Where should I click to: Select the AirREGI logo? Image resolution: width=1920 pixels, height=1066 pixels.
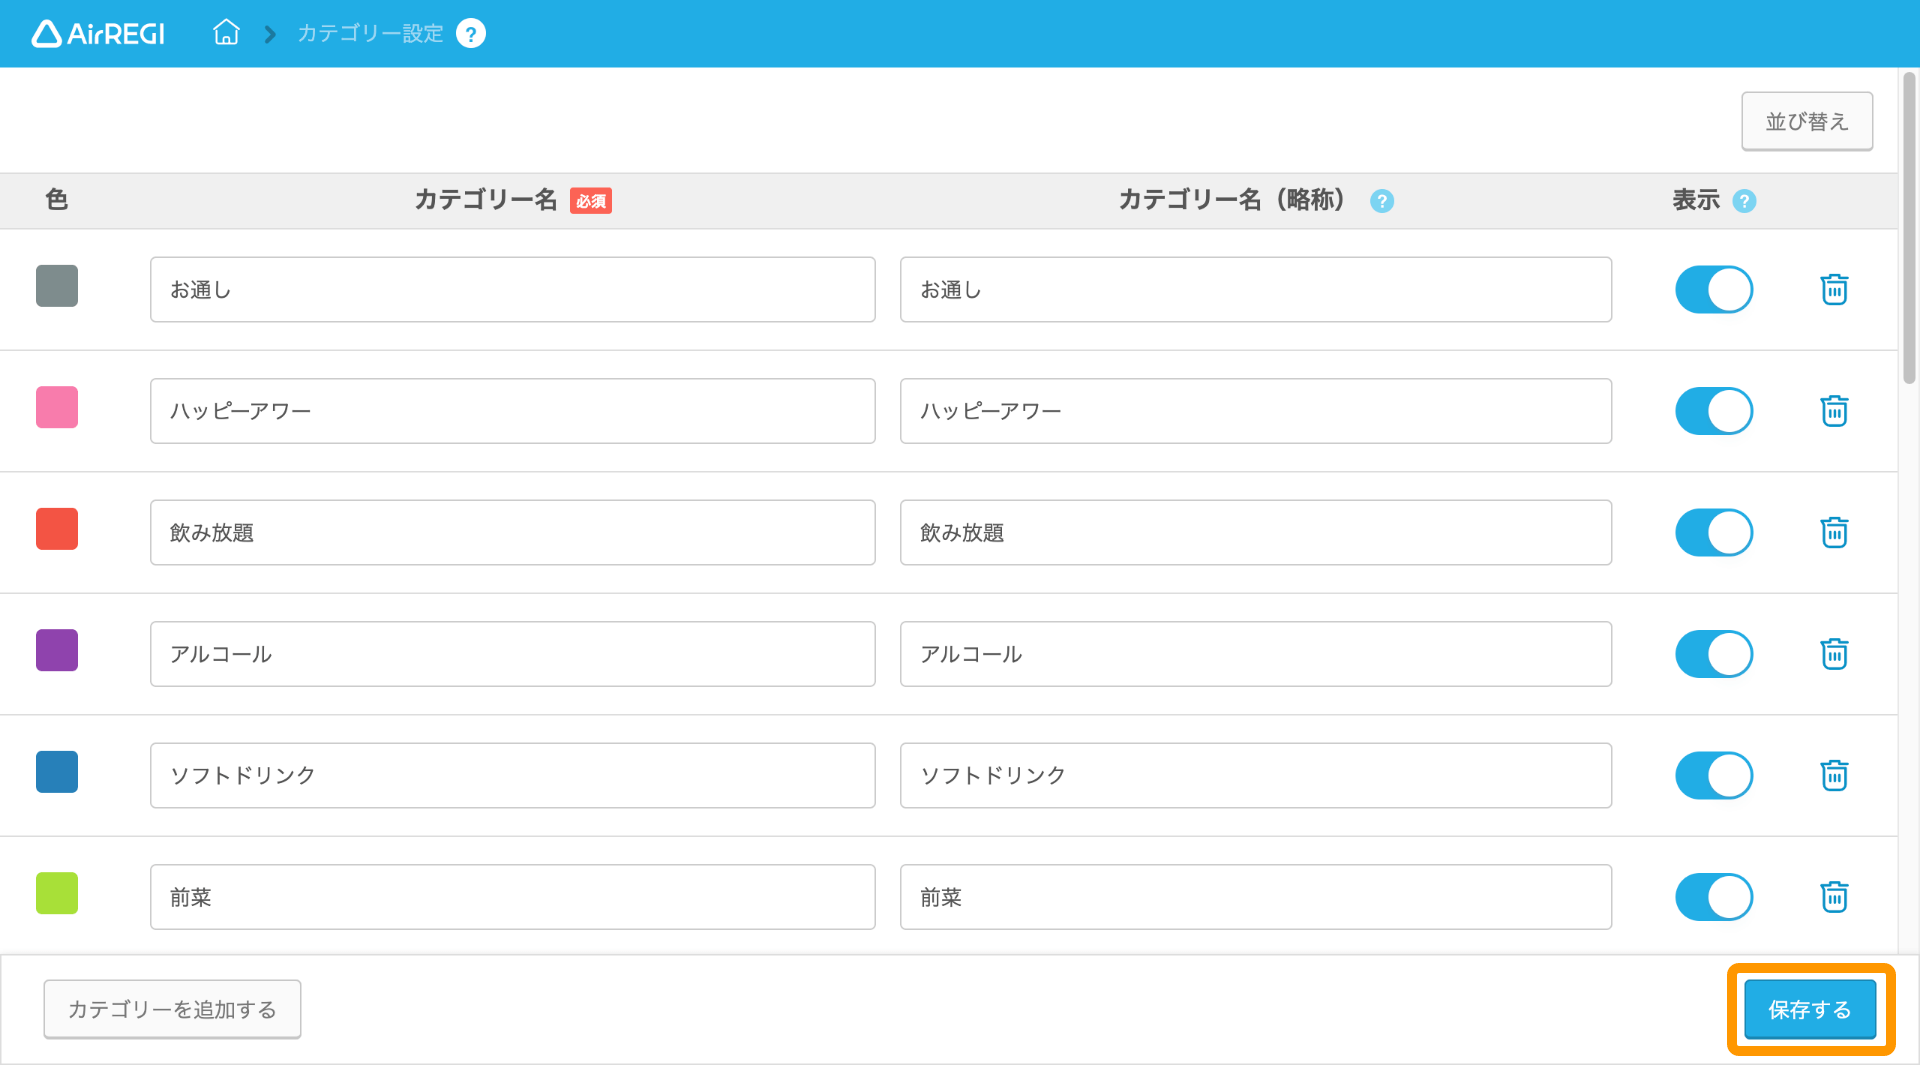coord(97,32)
